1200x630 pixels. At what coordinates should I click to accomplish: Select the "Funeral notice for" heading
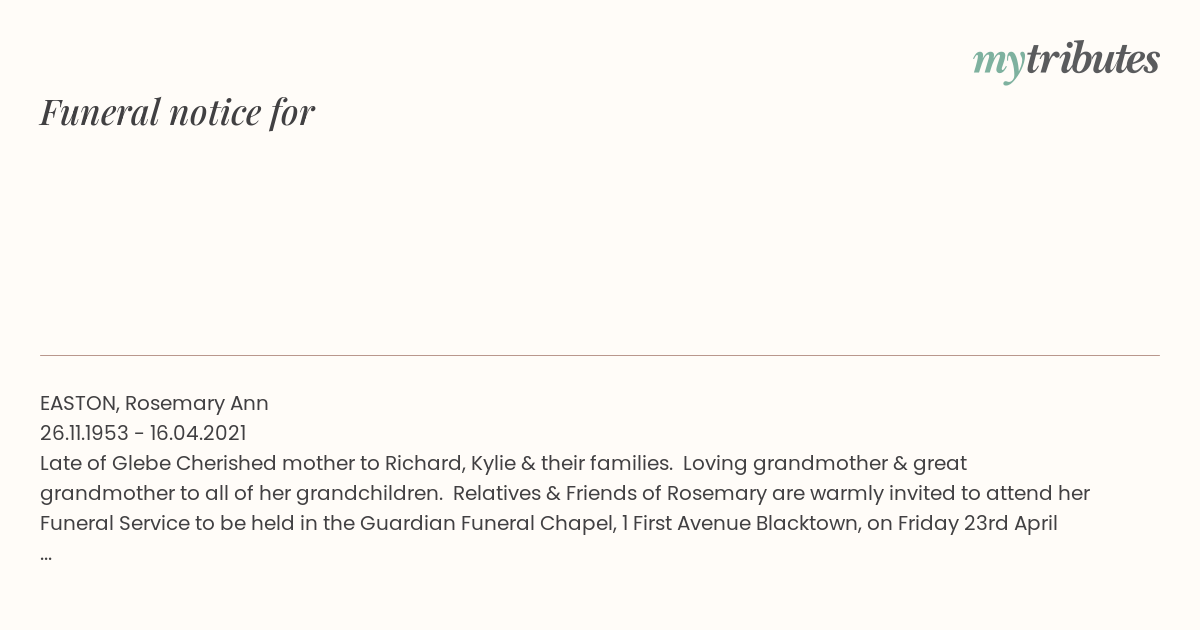[177, 112]
